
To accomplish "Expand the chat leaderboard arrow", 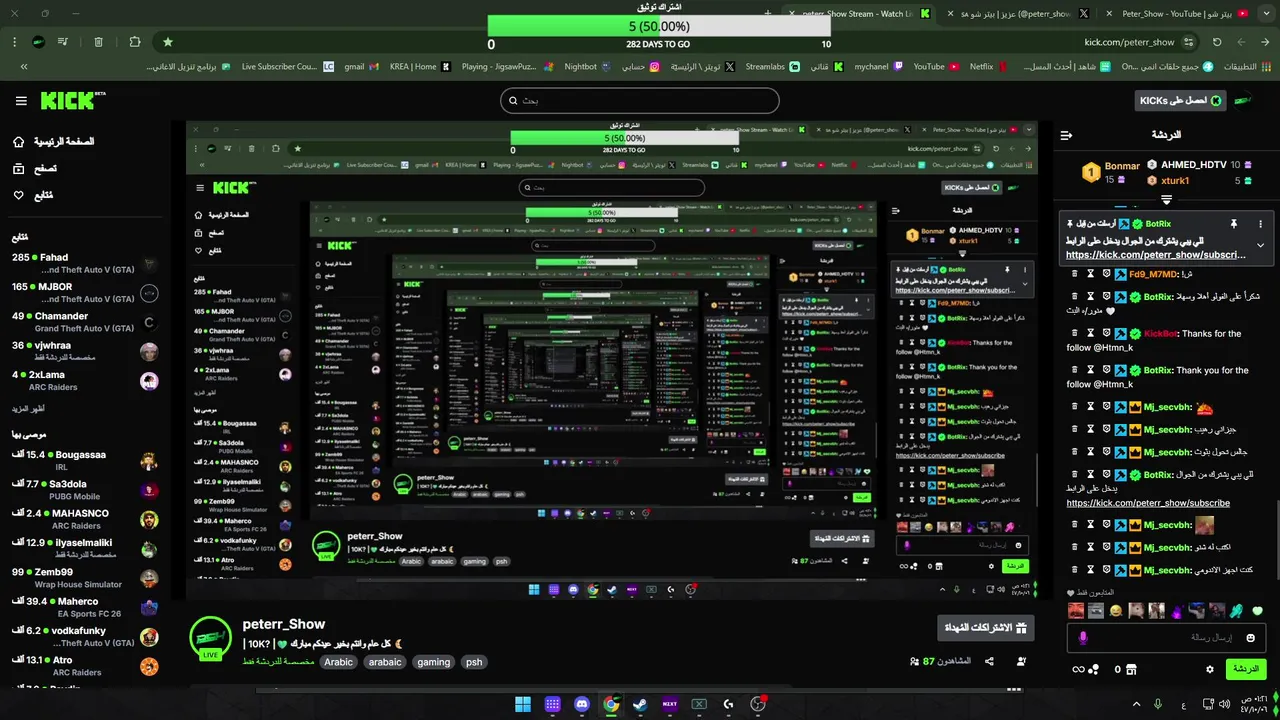I will point(1166,200).
